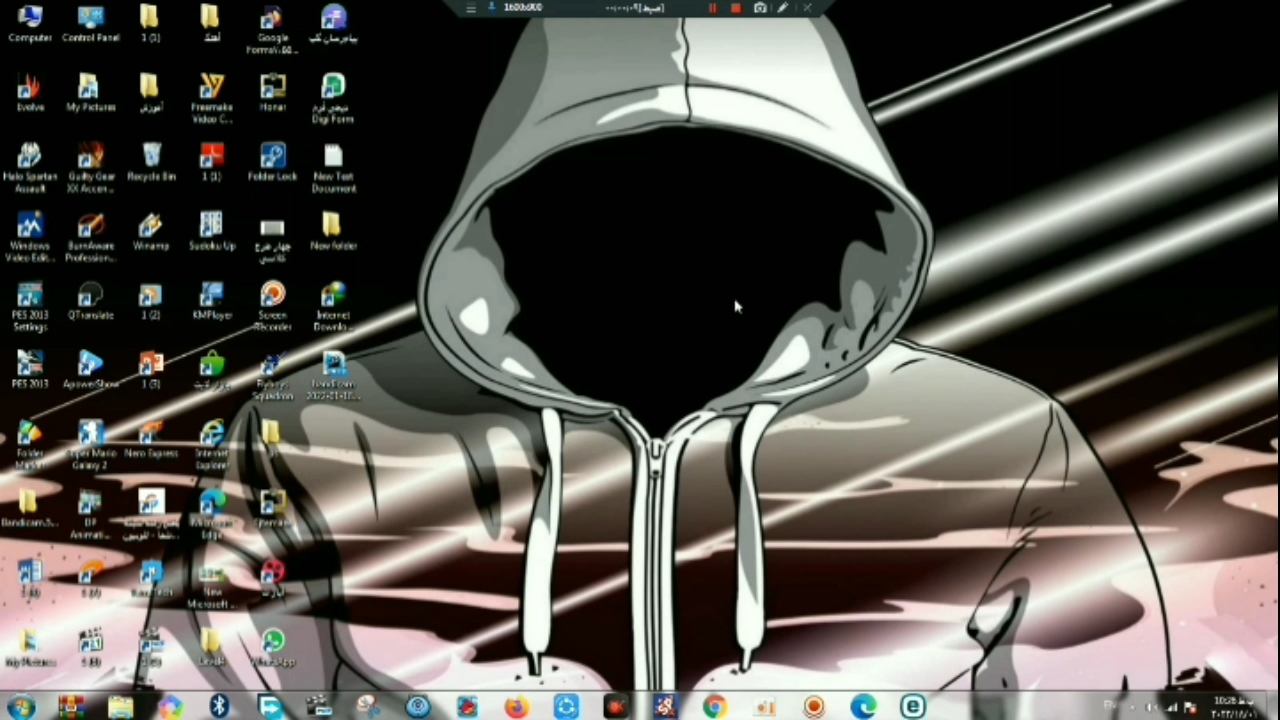This screenshot has width=1280, height=720.
Task: Open QTranslate from the desktop
Action: click(90, 297)
